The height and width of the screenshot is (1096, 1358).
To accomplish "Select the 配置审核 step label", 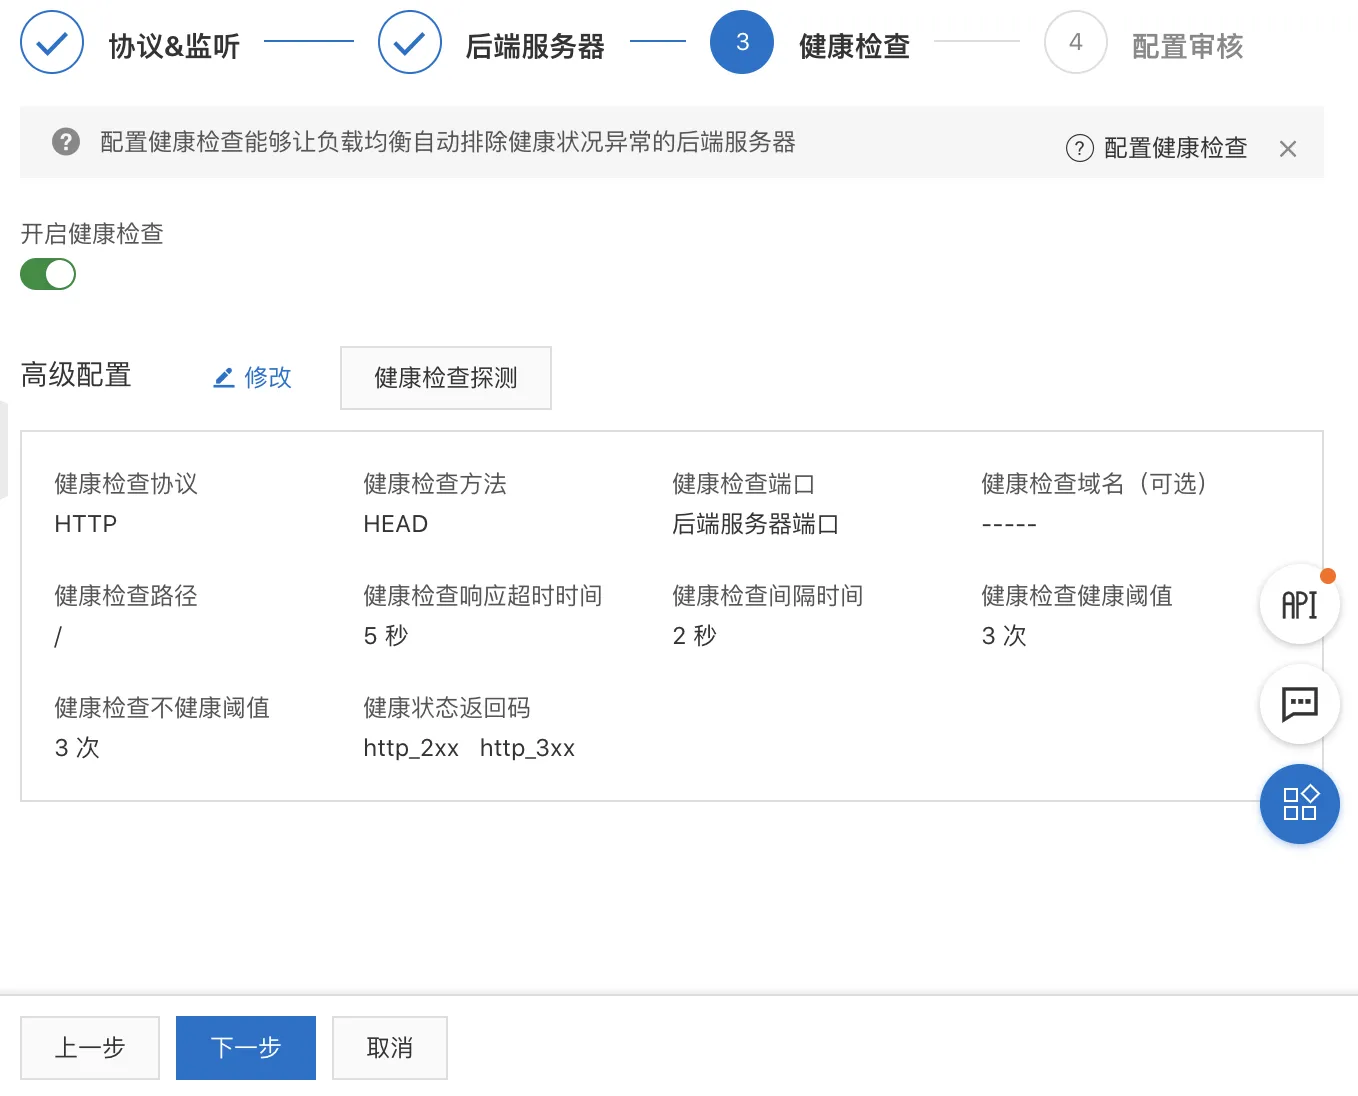I will [1188, 46].
